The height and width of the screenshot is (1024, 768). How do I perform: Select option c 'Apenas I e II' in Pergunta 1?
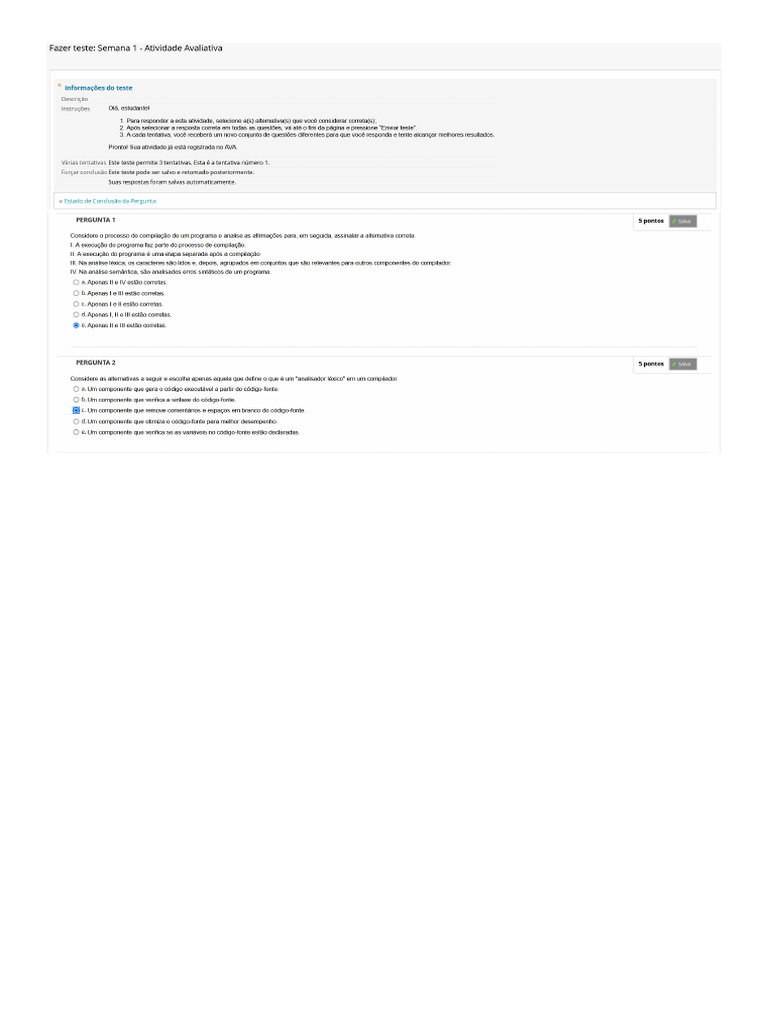[76, 304]
